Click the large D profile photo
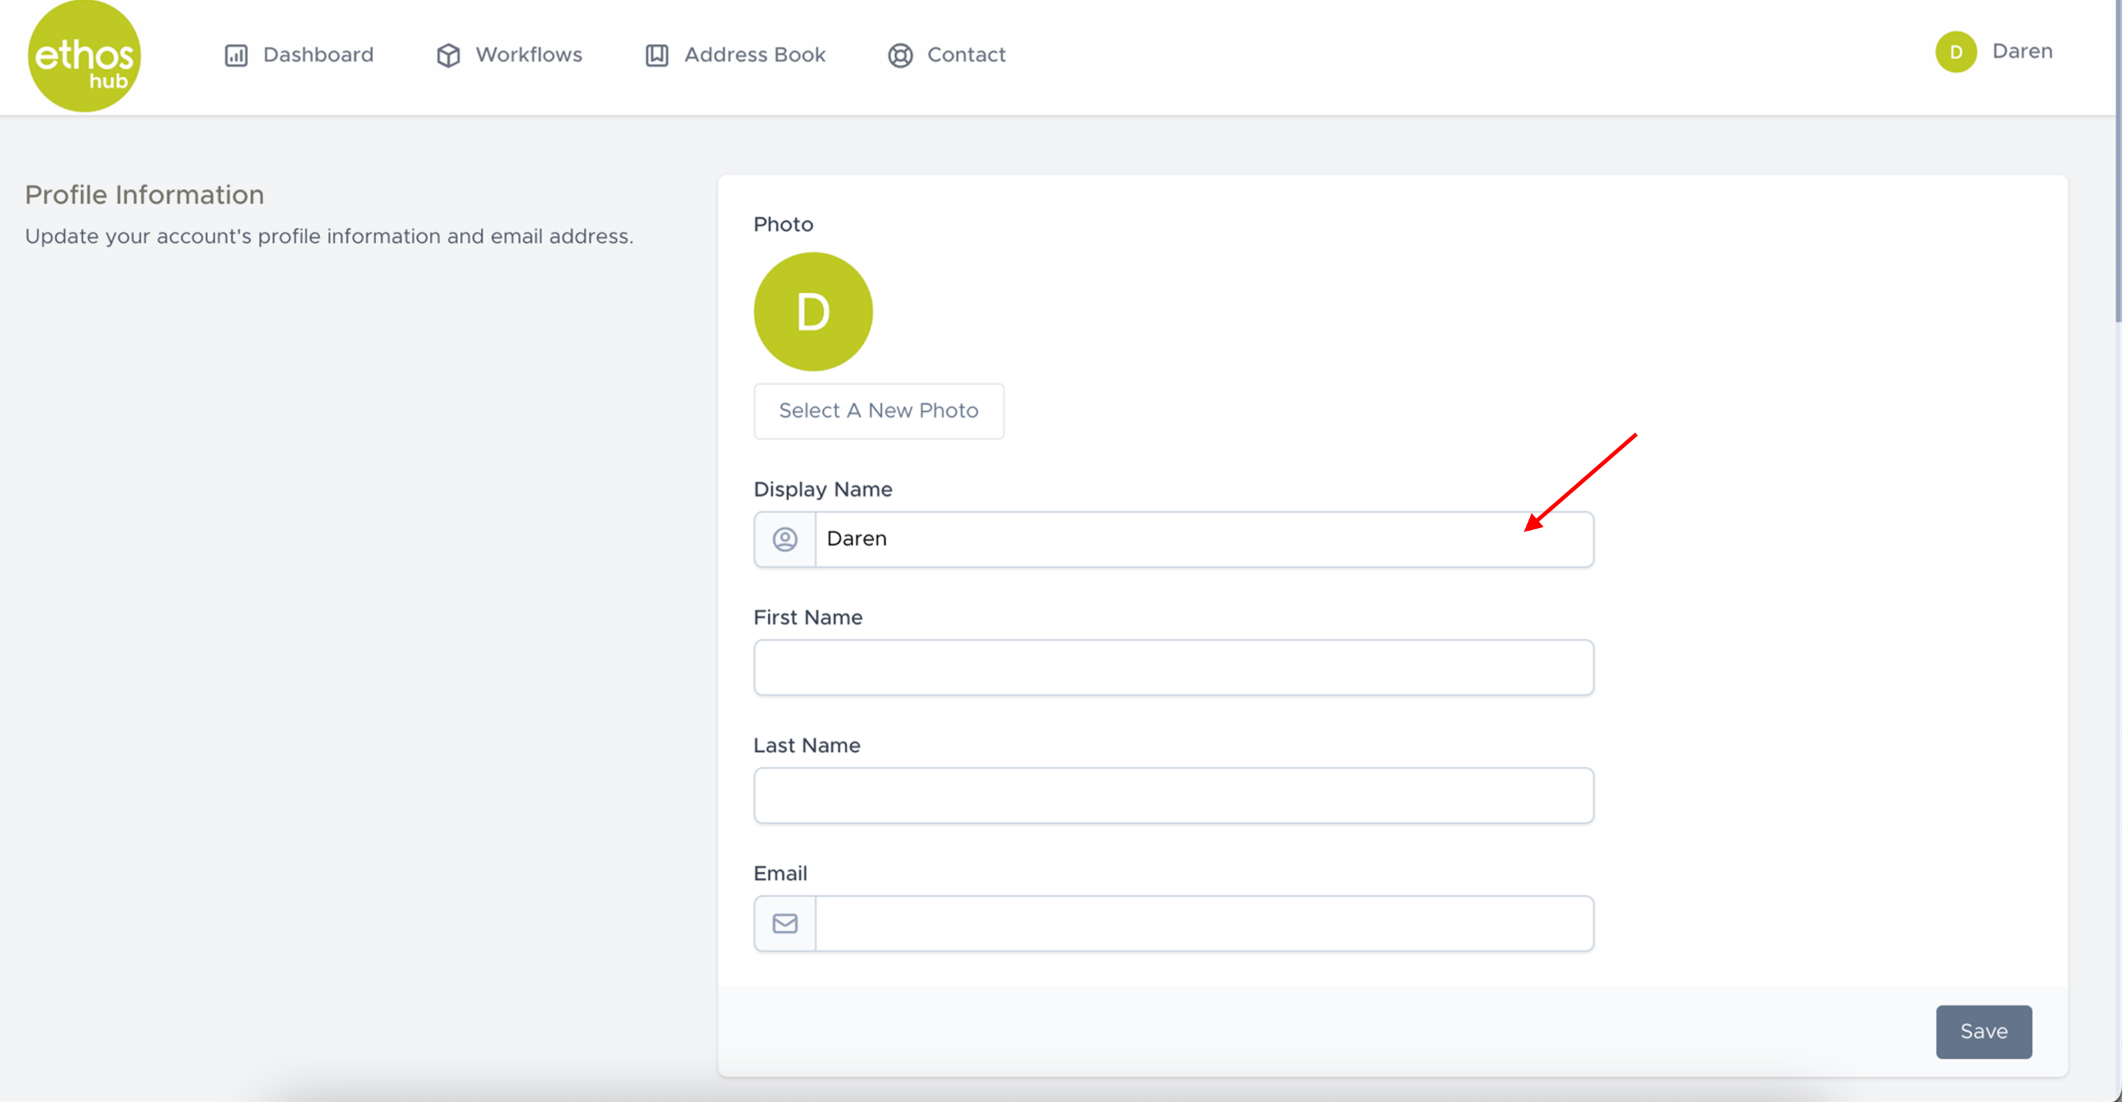 (813, 311)
